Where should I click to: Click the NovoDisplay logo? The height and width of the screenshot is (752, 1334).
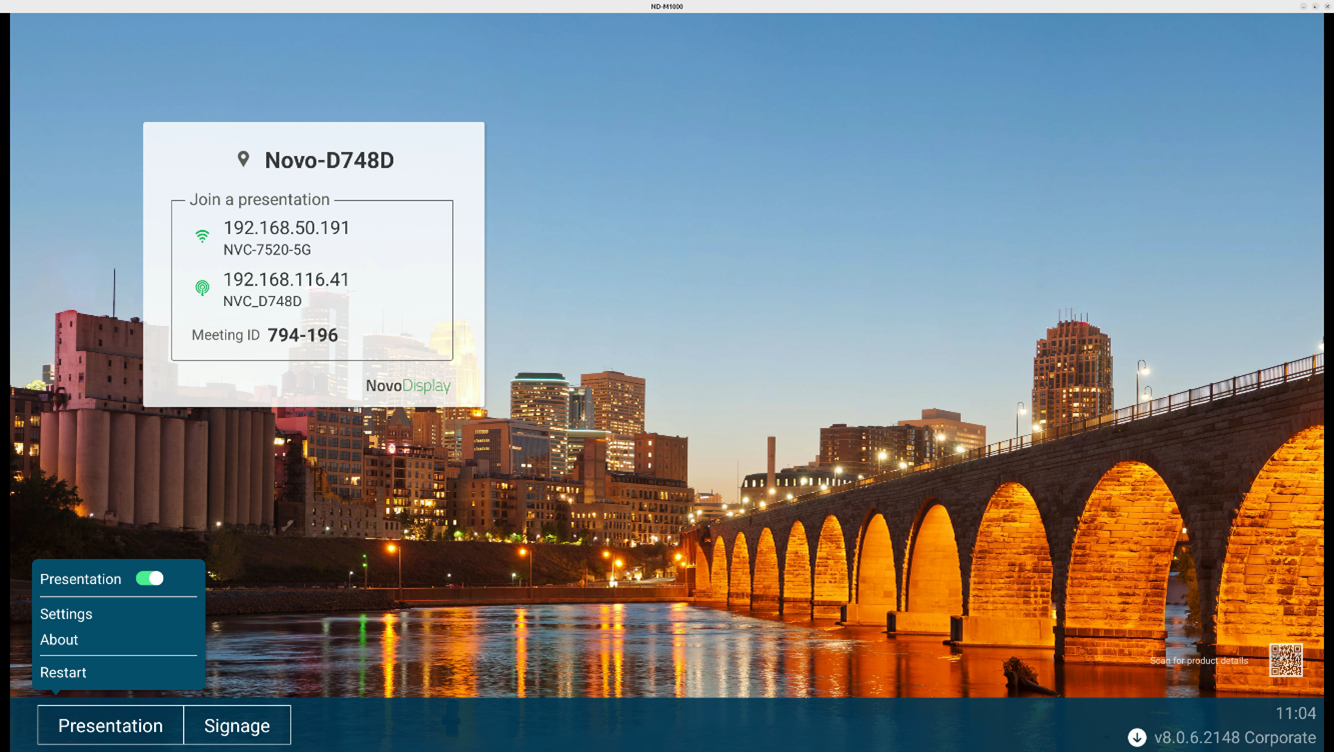coord(407,386)
